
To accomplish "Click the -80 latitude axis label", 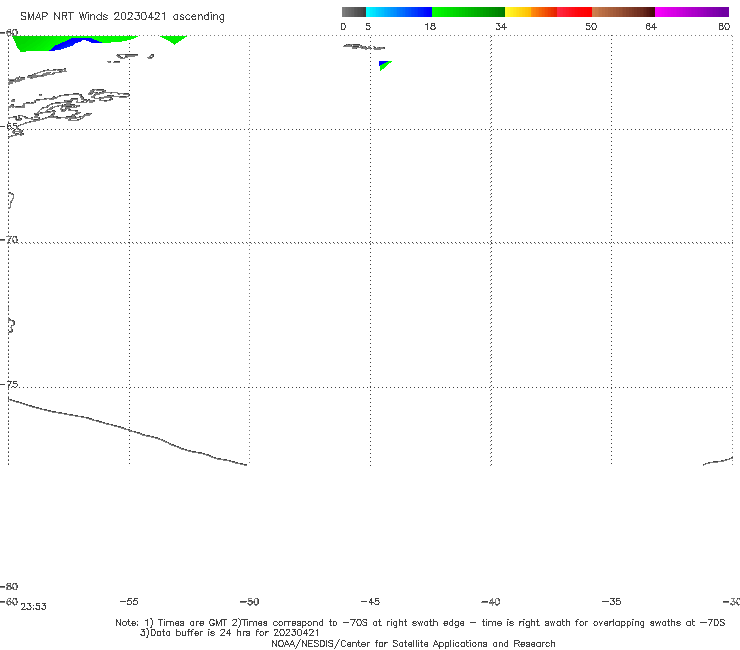I will click(x=9, y=586).
